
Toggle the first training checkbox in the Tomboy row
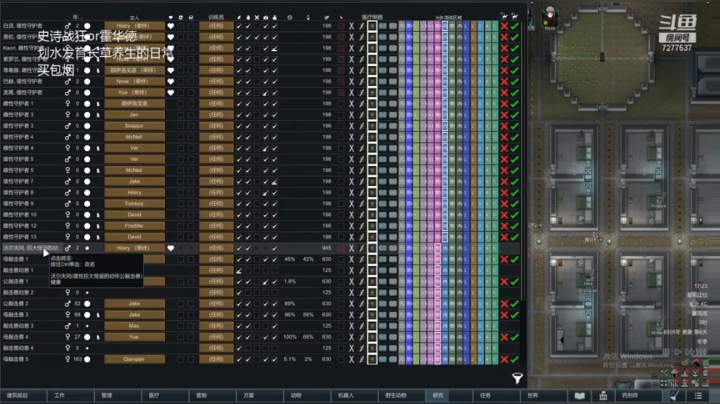tap(239, 203)
